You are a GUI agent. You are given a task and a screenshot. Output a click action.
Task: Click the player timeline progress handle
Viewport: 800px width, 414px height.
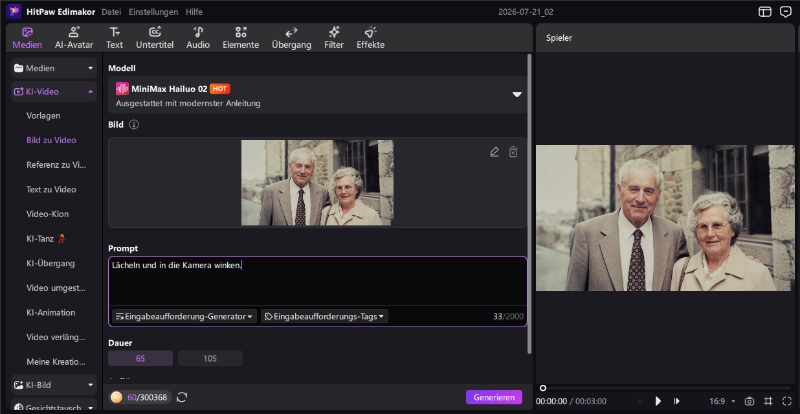pyautogui.click(x=543, y=388)
